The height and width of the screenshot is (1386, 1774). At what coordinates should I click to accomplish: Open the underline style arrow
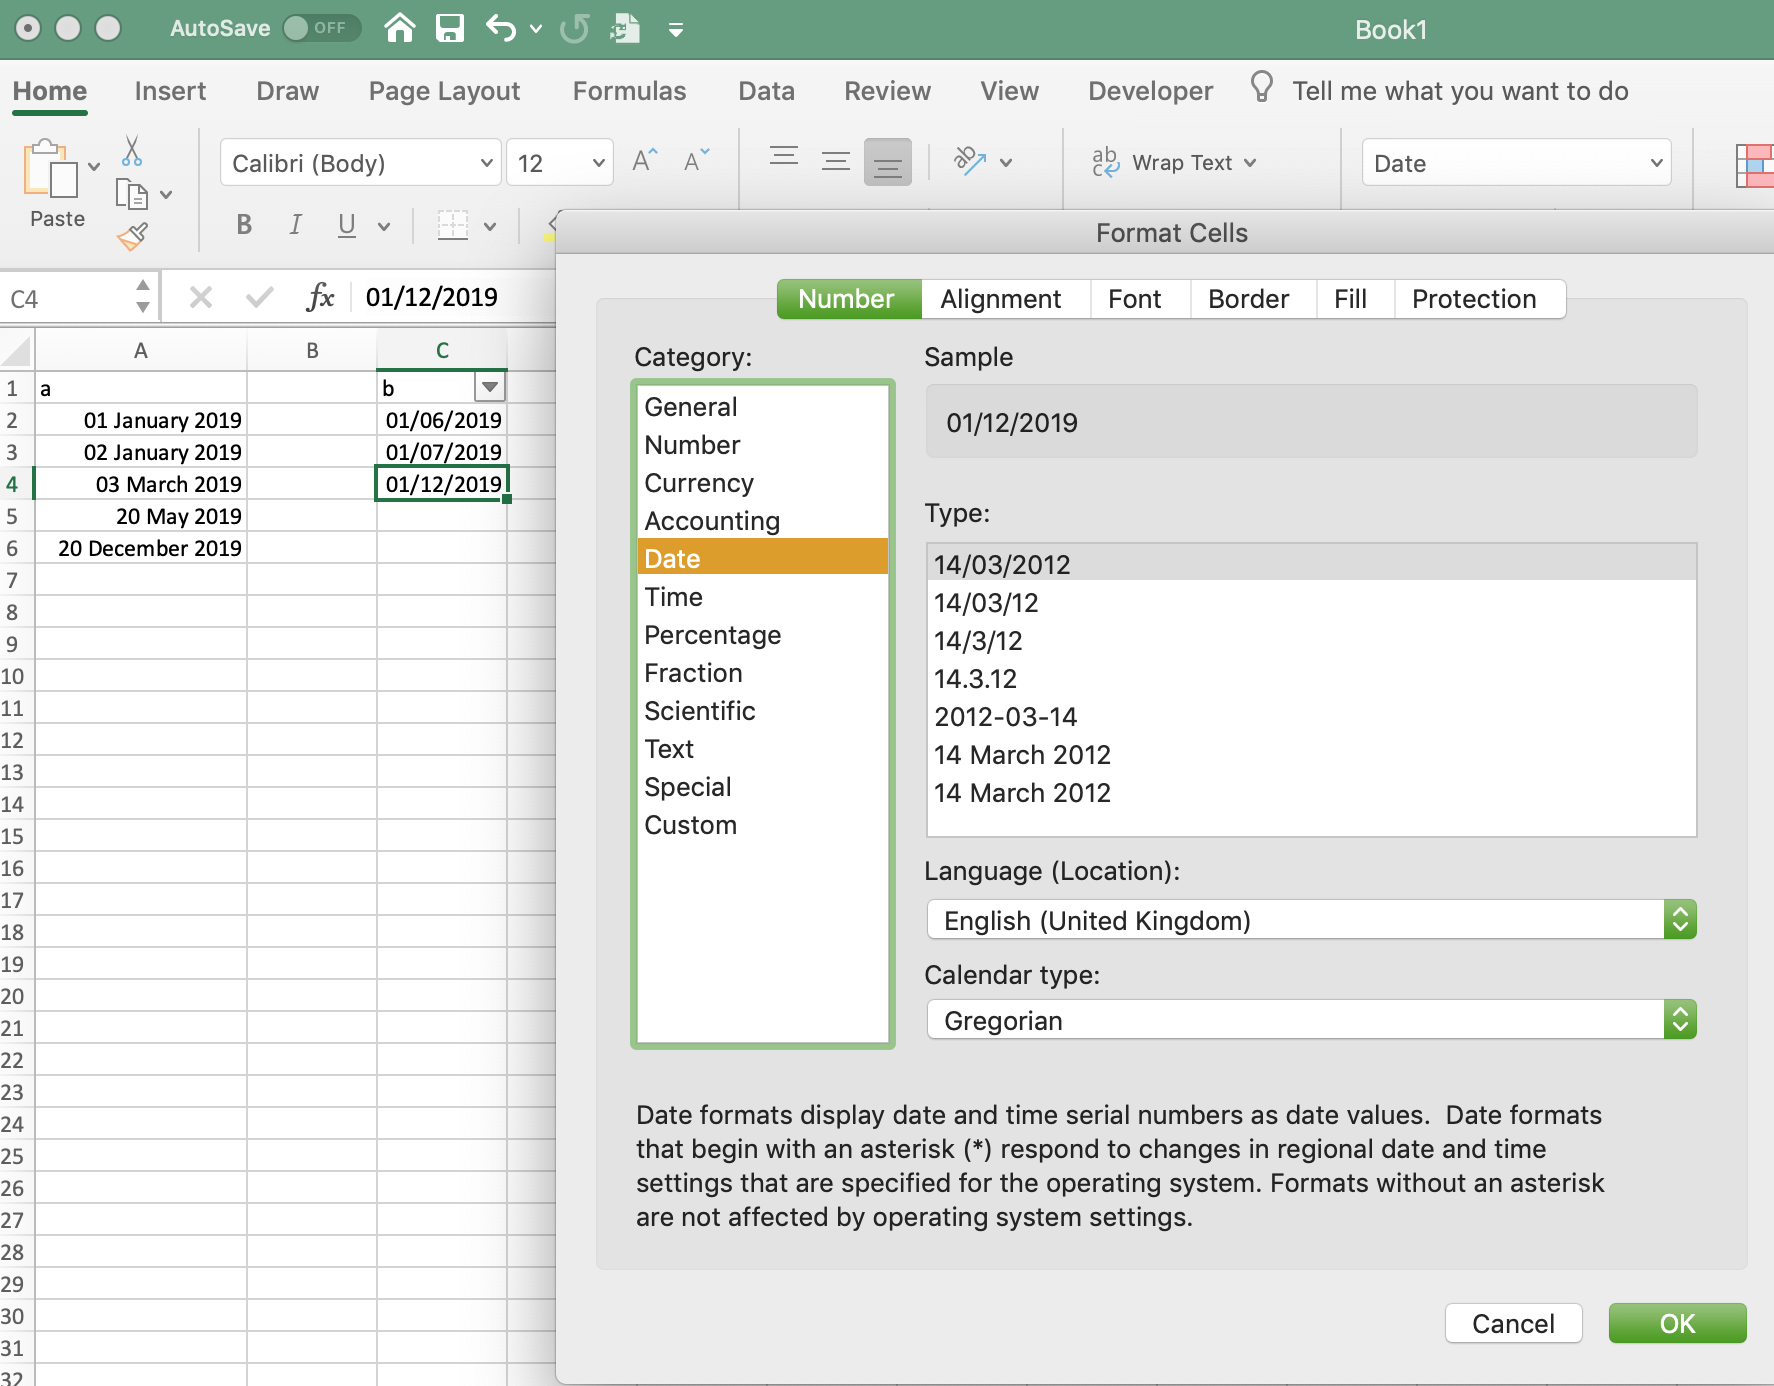pyautogui.click(x=384, y=227)
